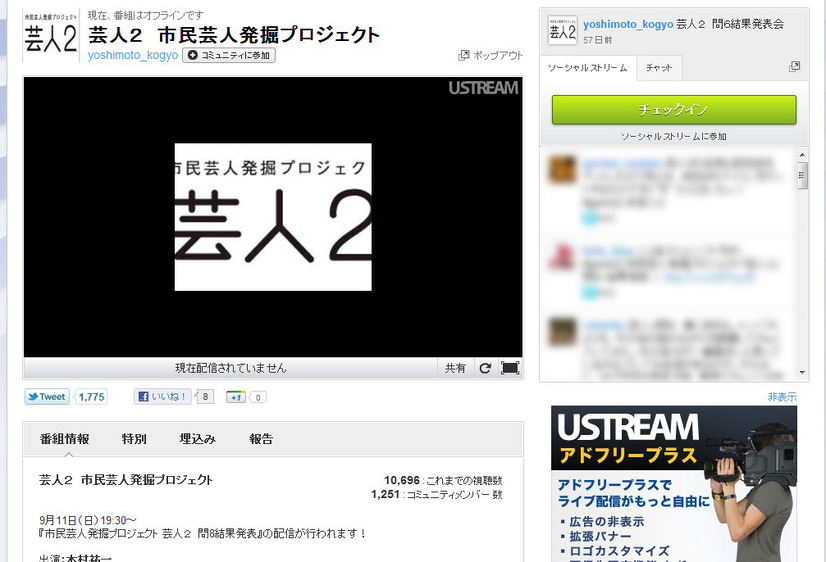Click the 1,251 community member count
The image size is (826, 562).
point(385,495)
